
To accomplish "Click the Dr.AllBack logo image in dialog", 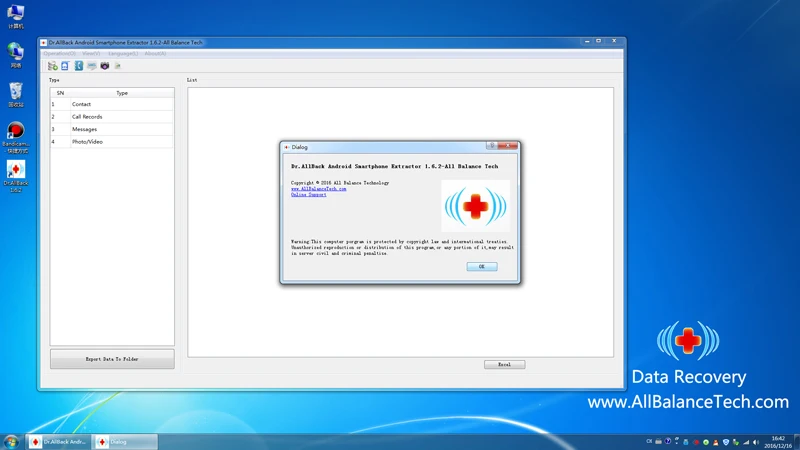I will click(x=476, y=206).
